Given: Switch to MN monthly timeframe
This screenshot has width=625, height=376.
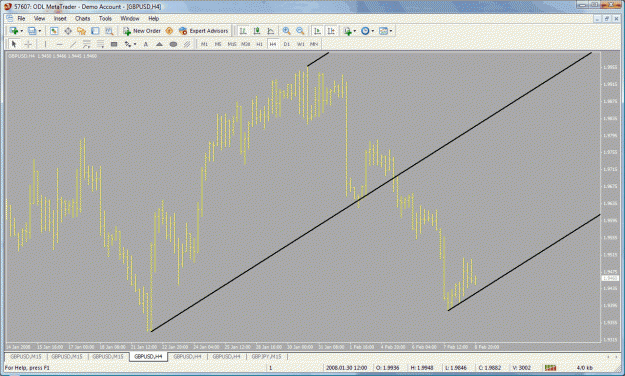Looking at the screenshot, I should coord(314,44).
